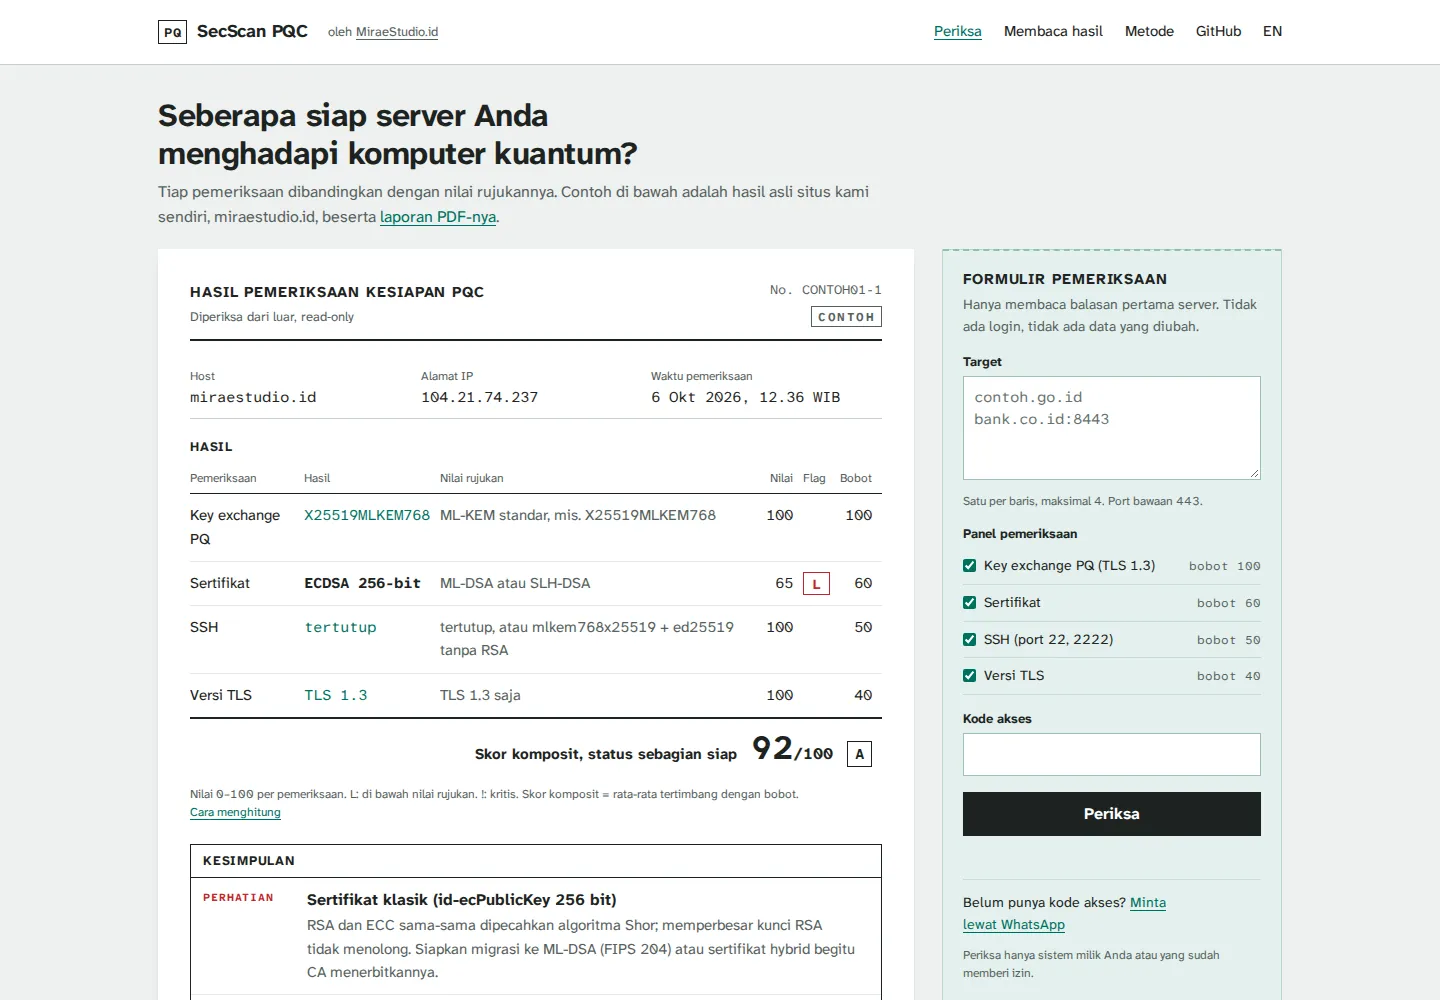Click the black Periksa submit button
This screenshot has width=1440, height=1000.
tap(1112, 814)
